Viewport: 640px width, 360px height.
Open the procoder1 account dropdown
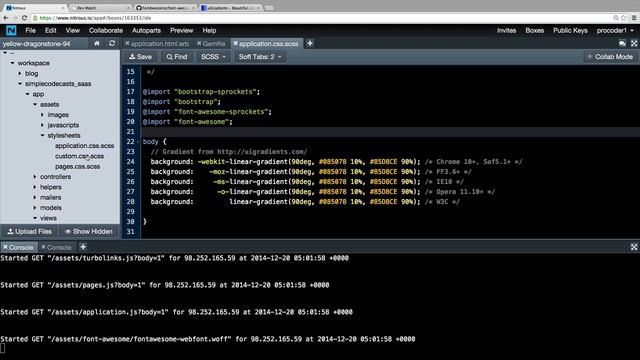[615, 31]
